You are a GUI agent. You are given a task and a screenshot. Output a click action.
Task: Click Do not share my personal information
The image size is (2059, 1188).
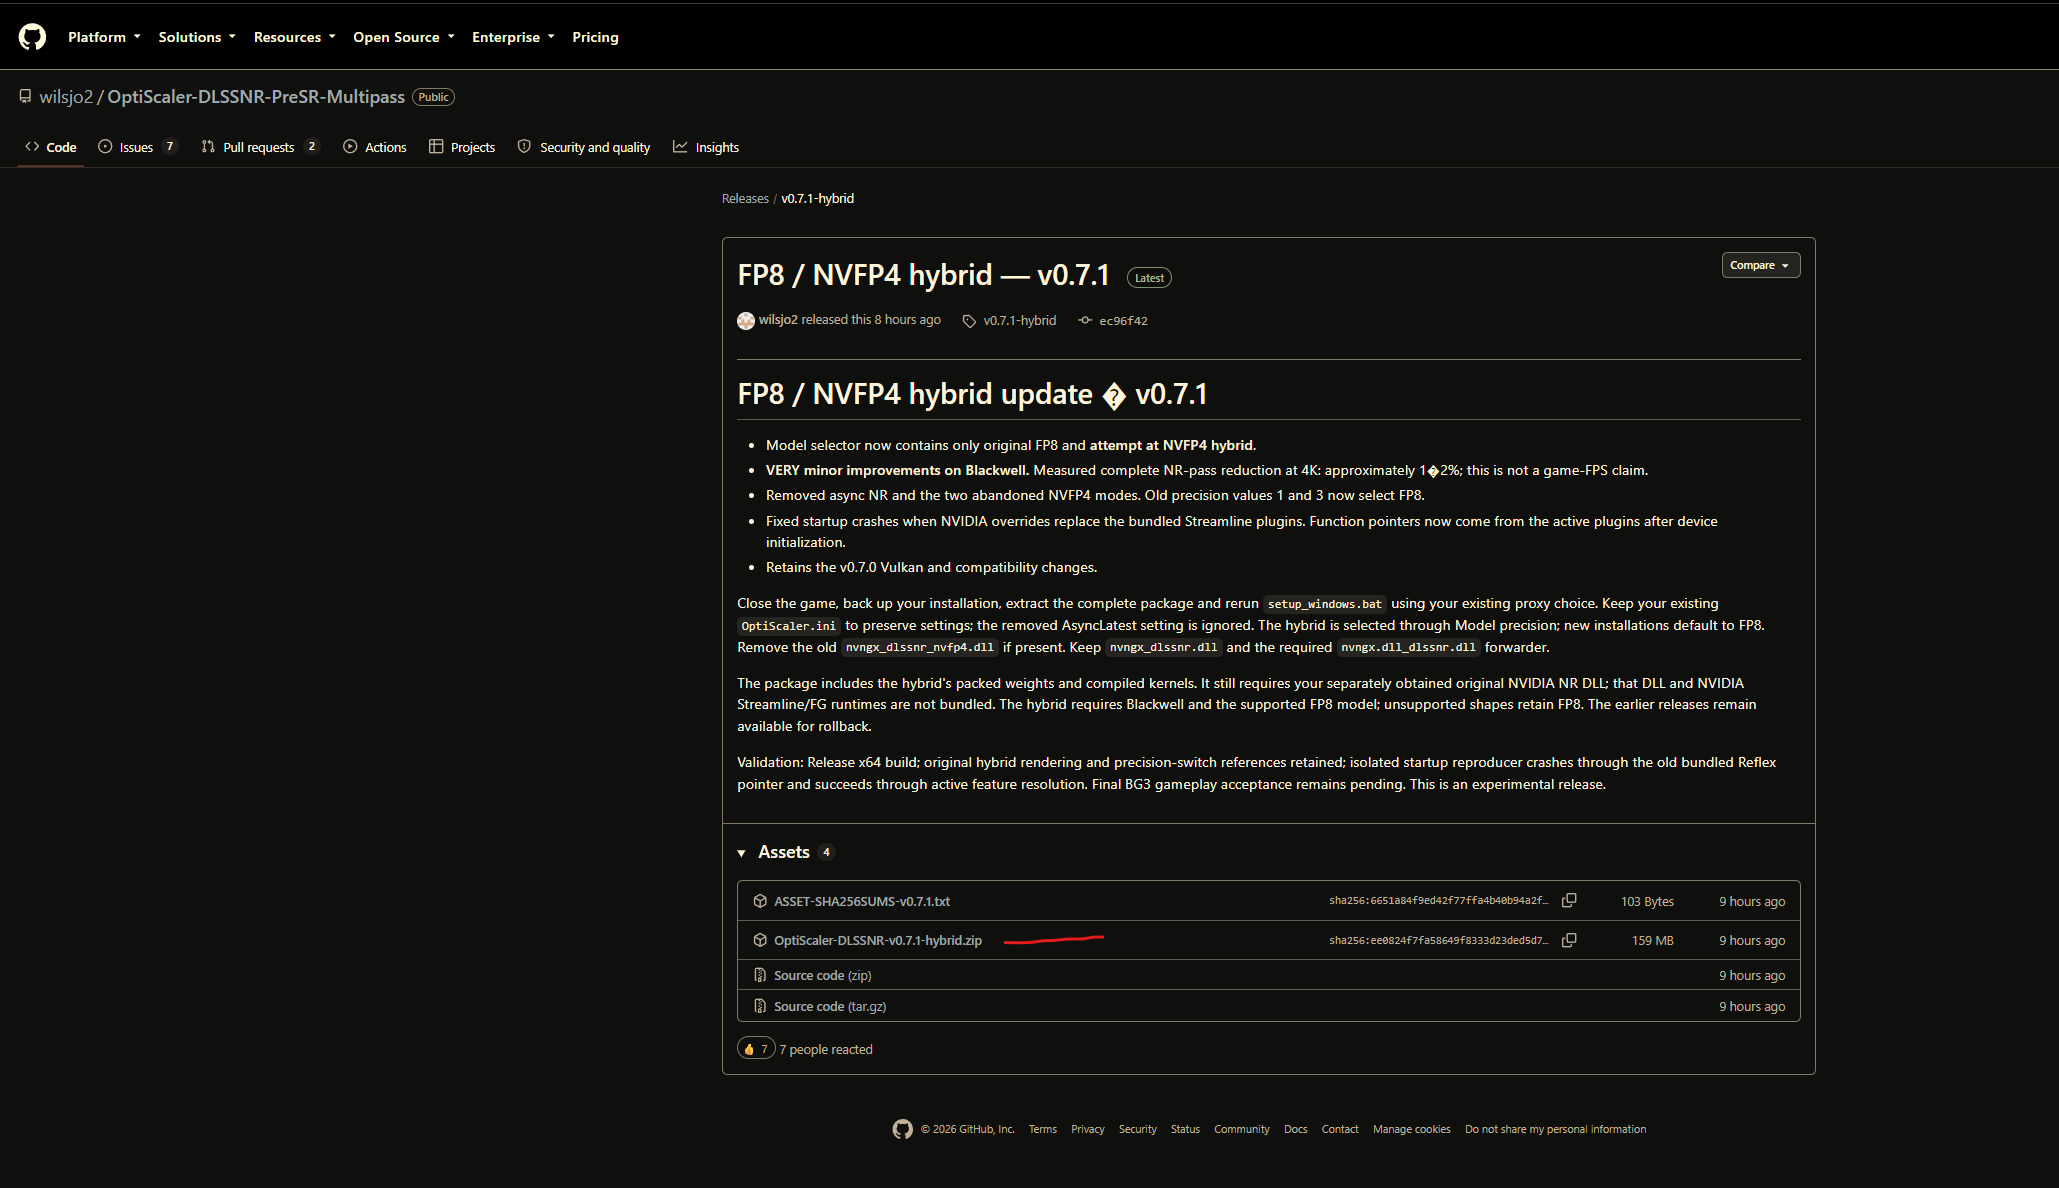point(1556,1129)
